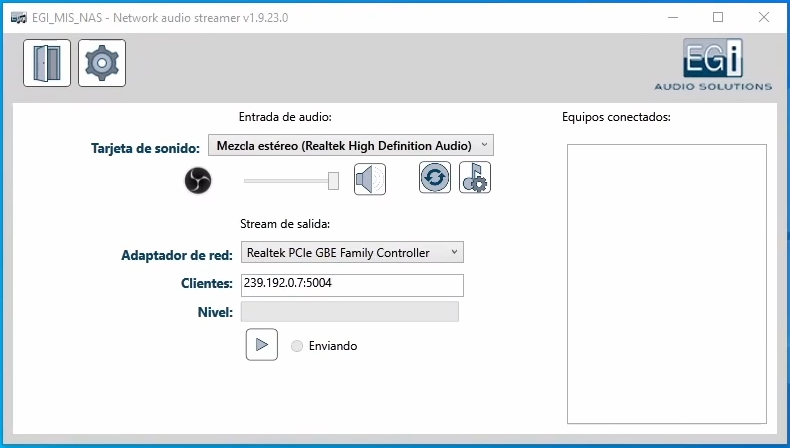This screenshot has height=448, width=790.
Task: Click the EGi Audio Solutions logo
Action: pos(713,65)
